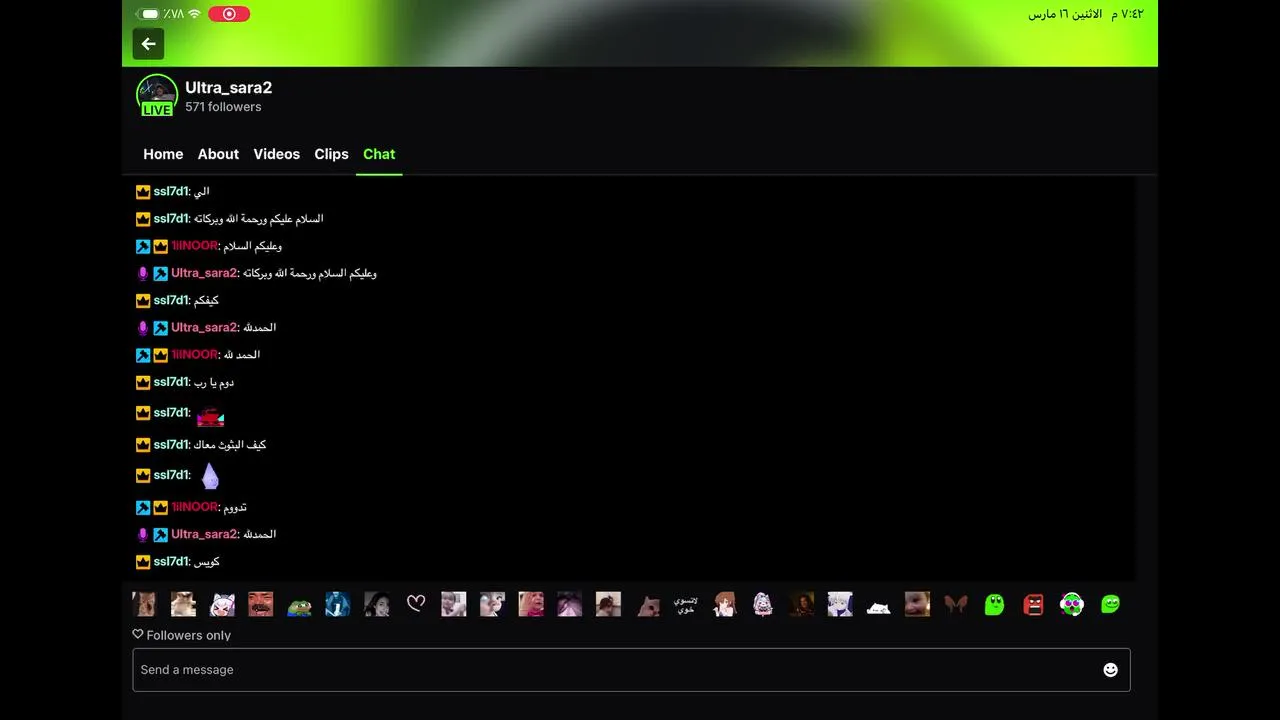Click the crystal gem emote in chat

click(x=210, y=476)
